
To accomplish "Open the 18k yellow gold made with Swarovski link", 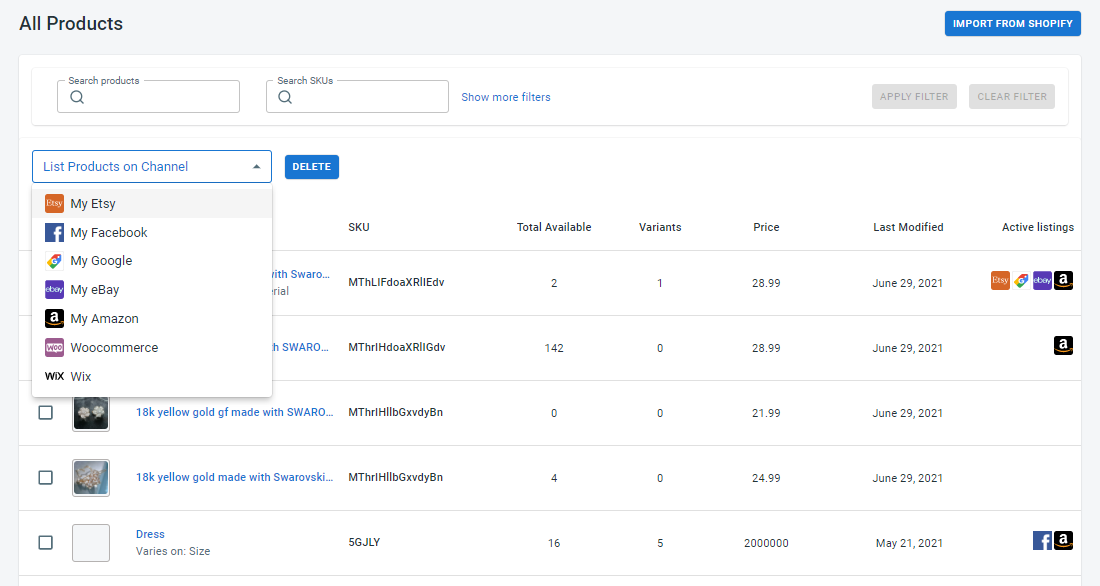I will click(x=234, y=477).
